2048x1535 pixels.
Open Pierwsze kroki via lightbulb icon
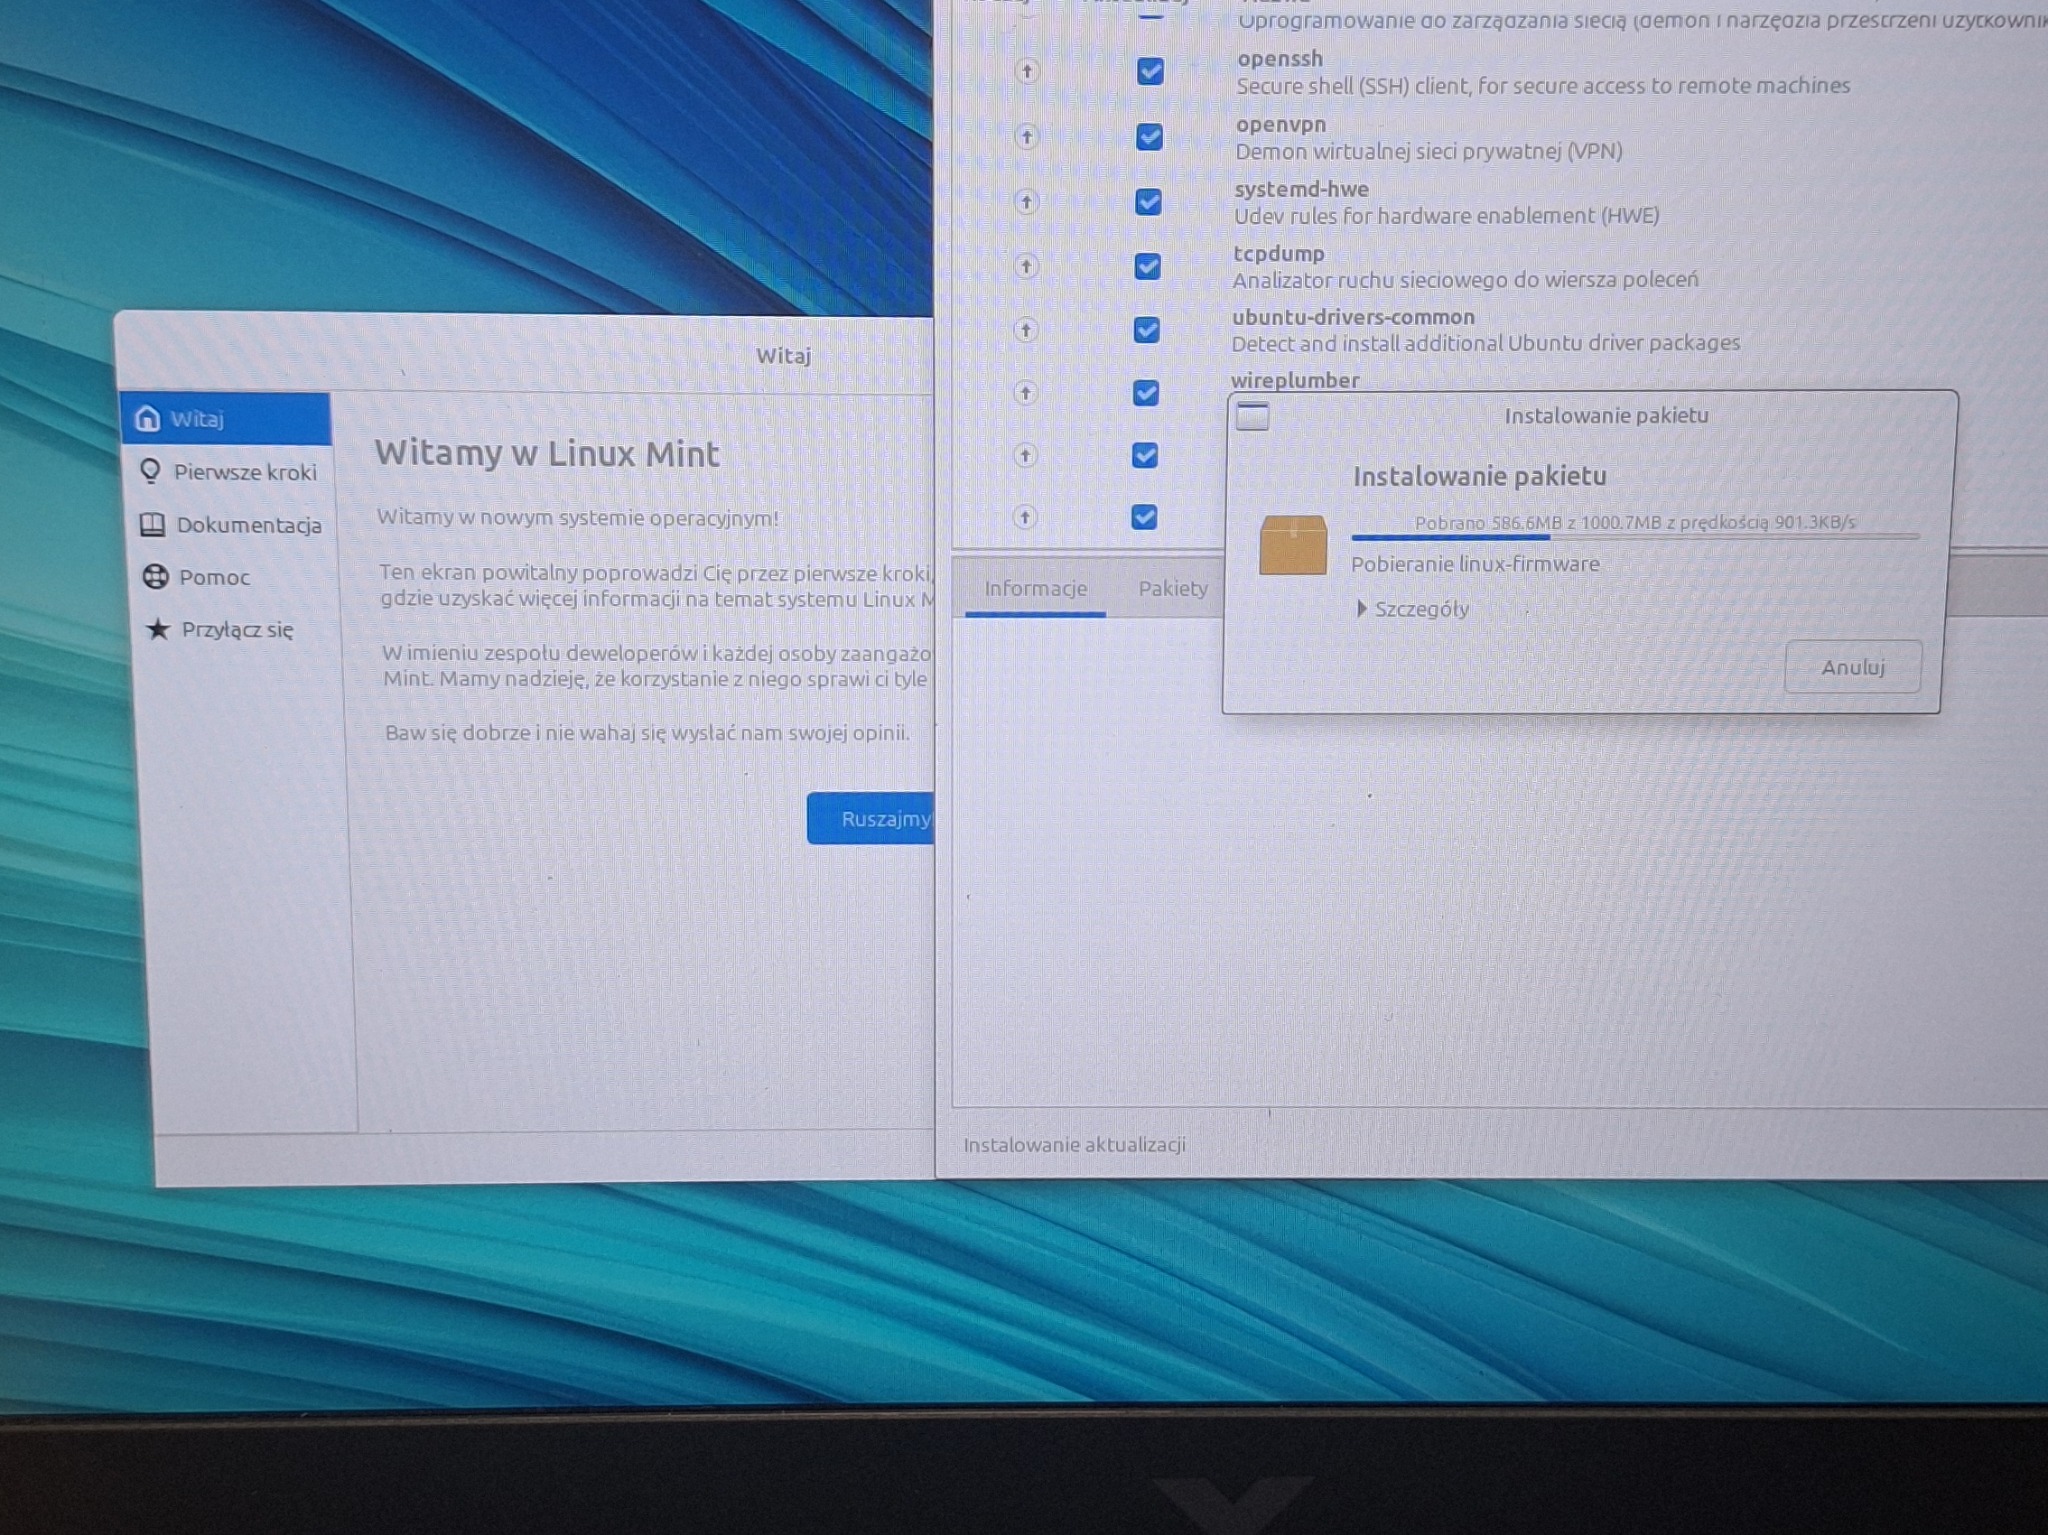[x=151, y=471]
